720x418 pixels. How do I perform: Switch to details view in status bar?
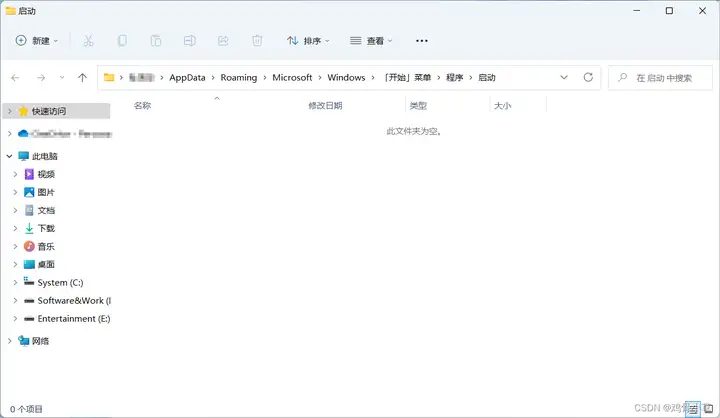click(x=693, y=408)
